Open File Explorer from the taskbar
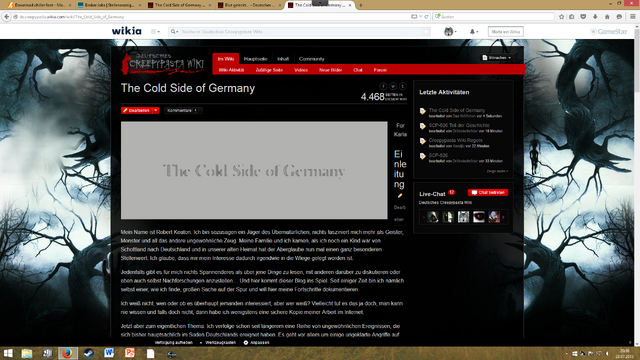 (27, 353)
